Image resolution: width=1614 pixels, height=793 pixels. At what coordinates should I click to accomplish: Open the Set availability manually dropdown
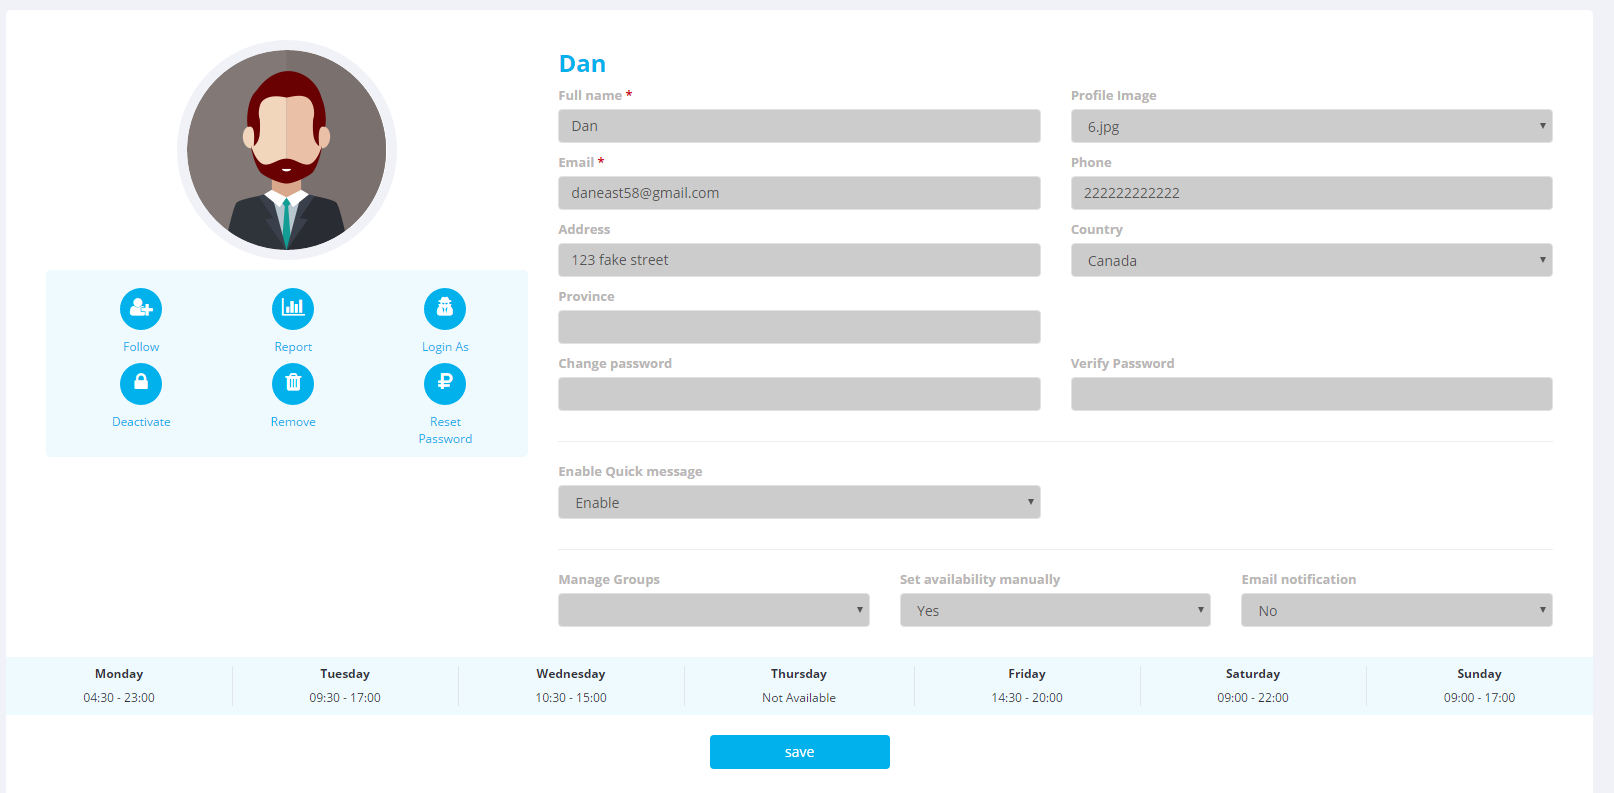click(1055, 610)
